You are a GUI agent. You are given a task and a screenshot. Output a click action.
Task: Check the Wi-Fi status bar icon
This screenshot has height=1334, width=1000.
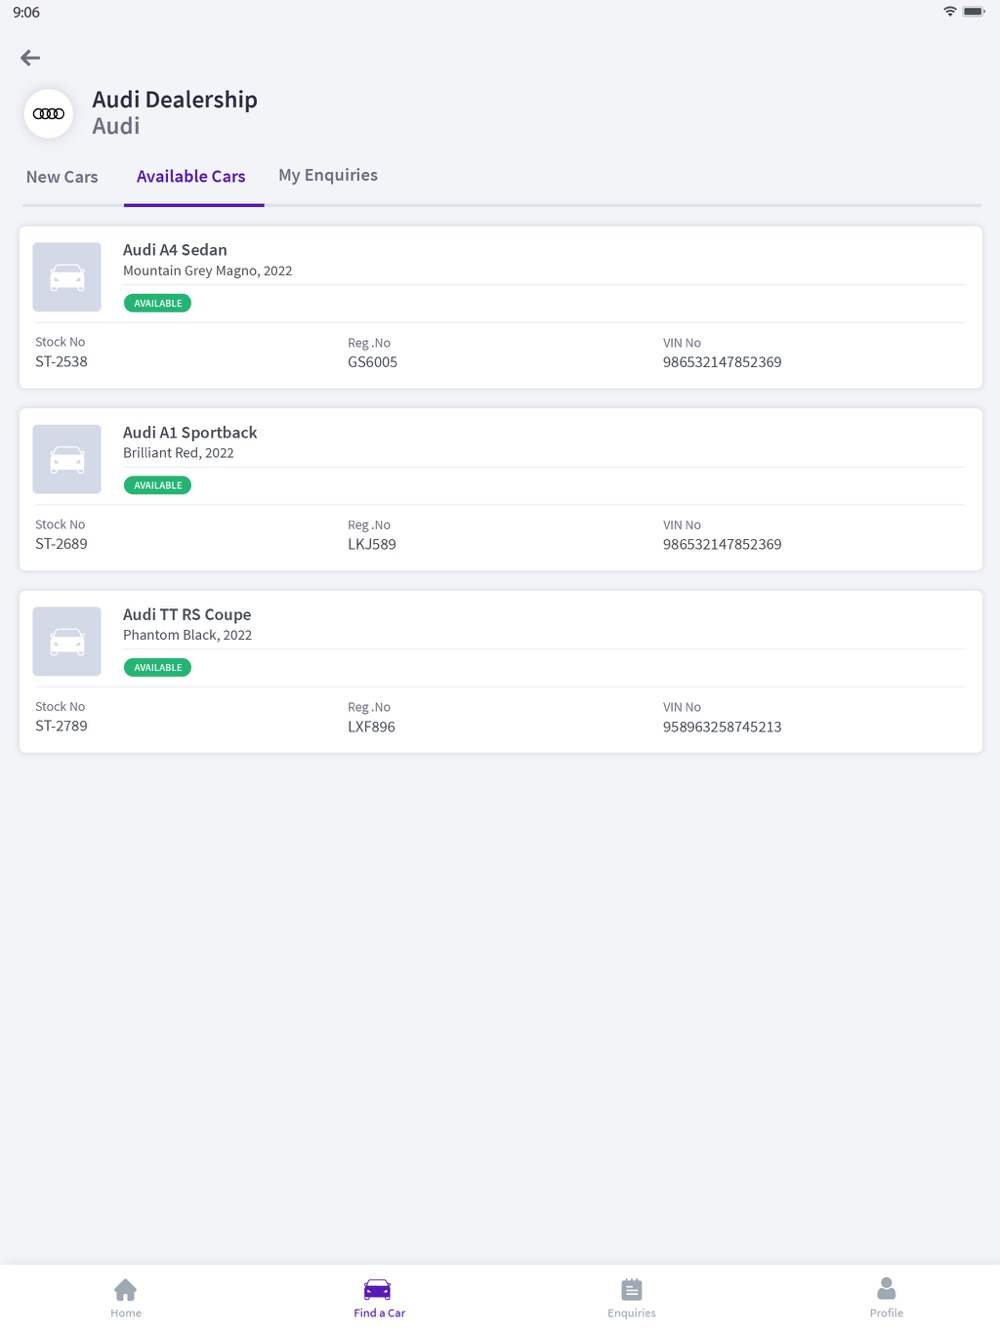950,12
